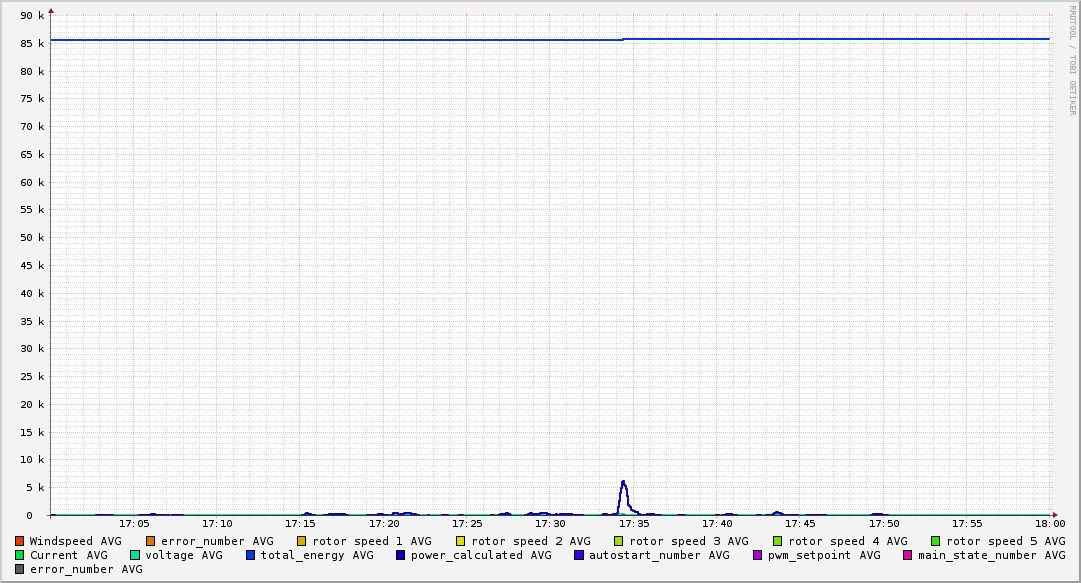
Task: Click the 18:00 time axis label
Action: 1049,523
